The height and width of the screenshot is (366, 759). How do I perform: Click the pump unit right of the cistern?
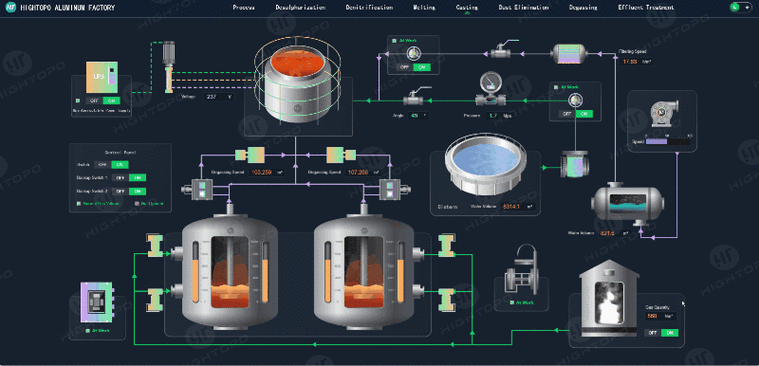(x=575, y=164)
